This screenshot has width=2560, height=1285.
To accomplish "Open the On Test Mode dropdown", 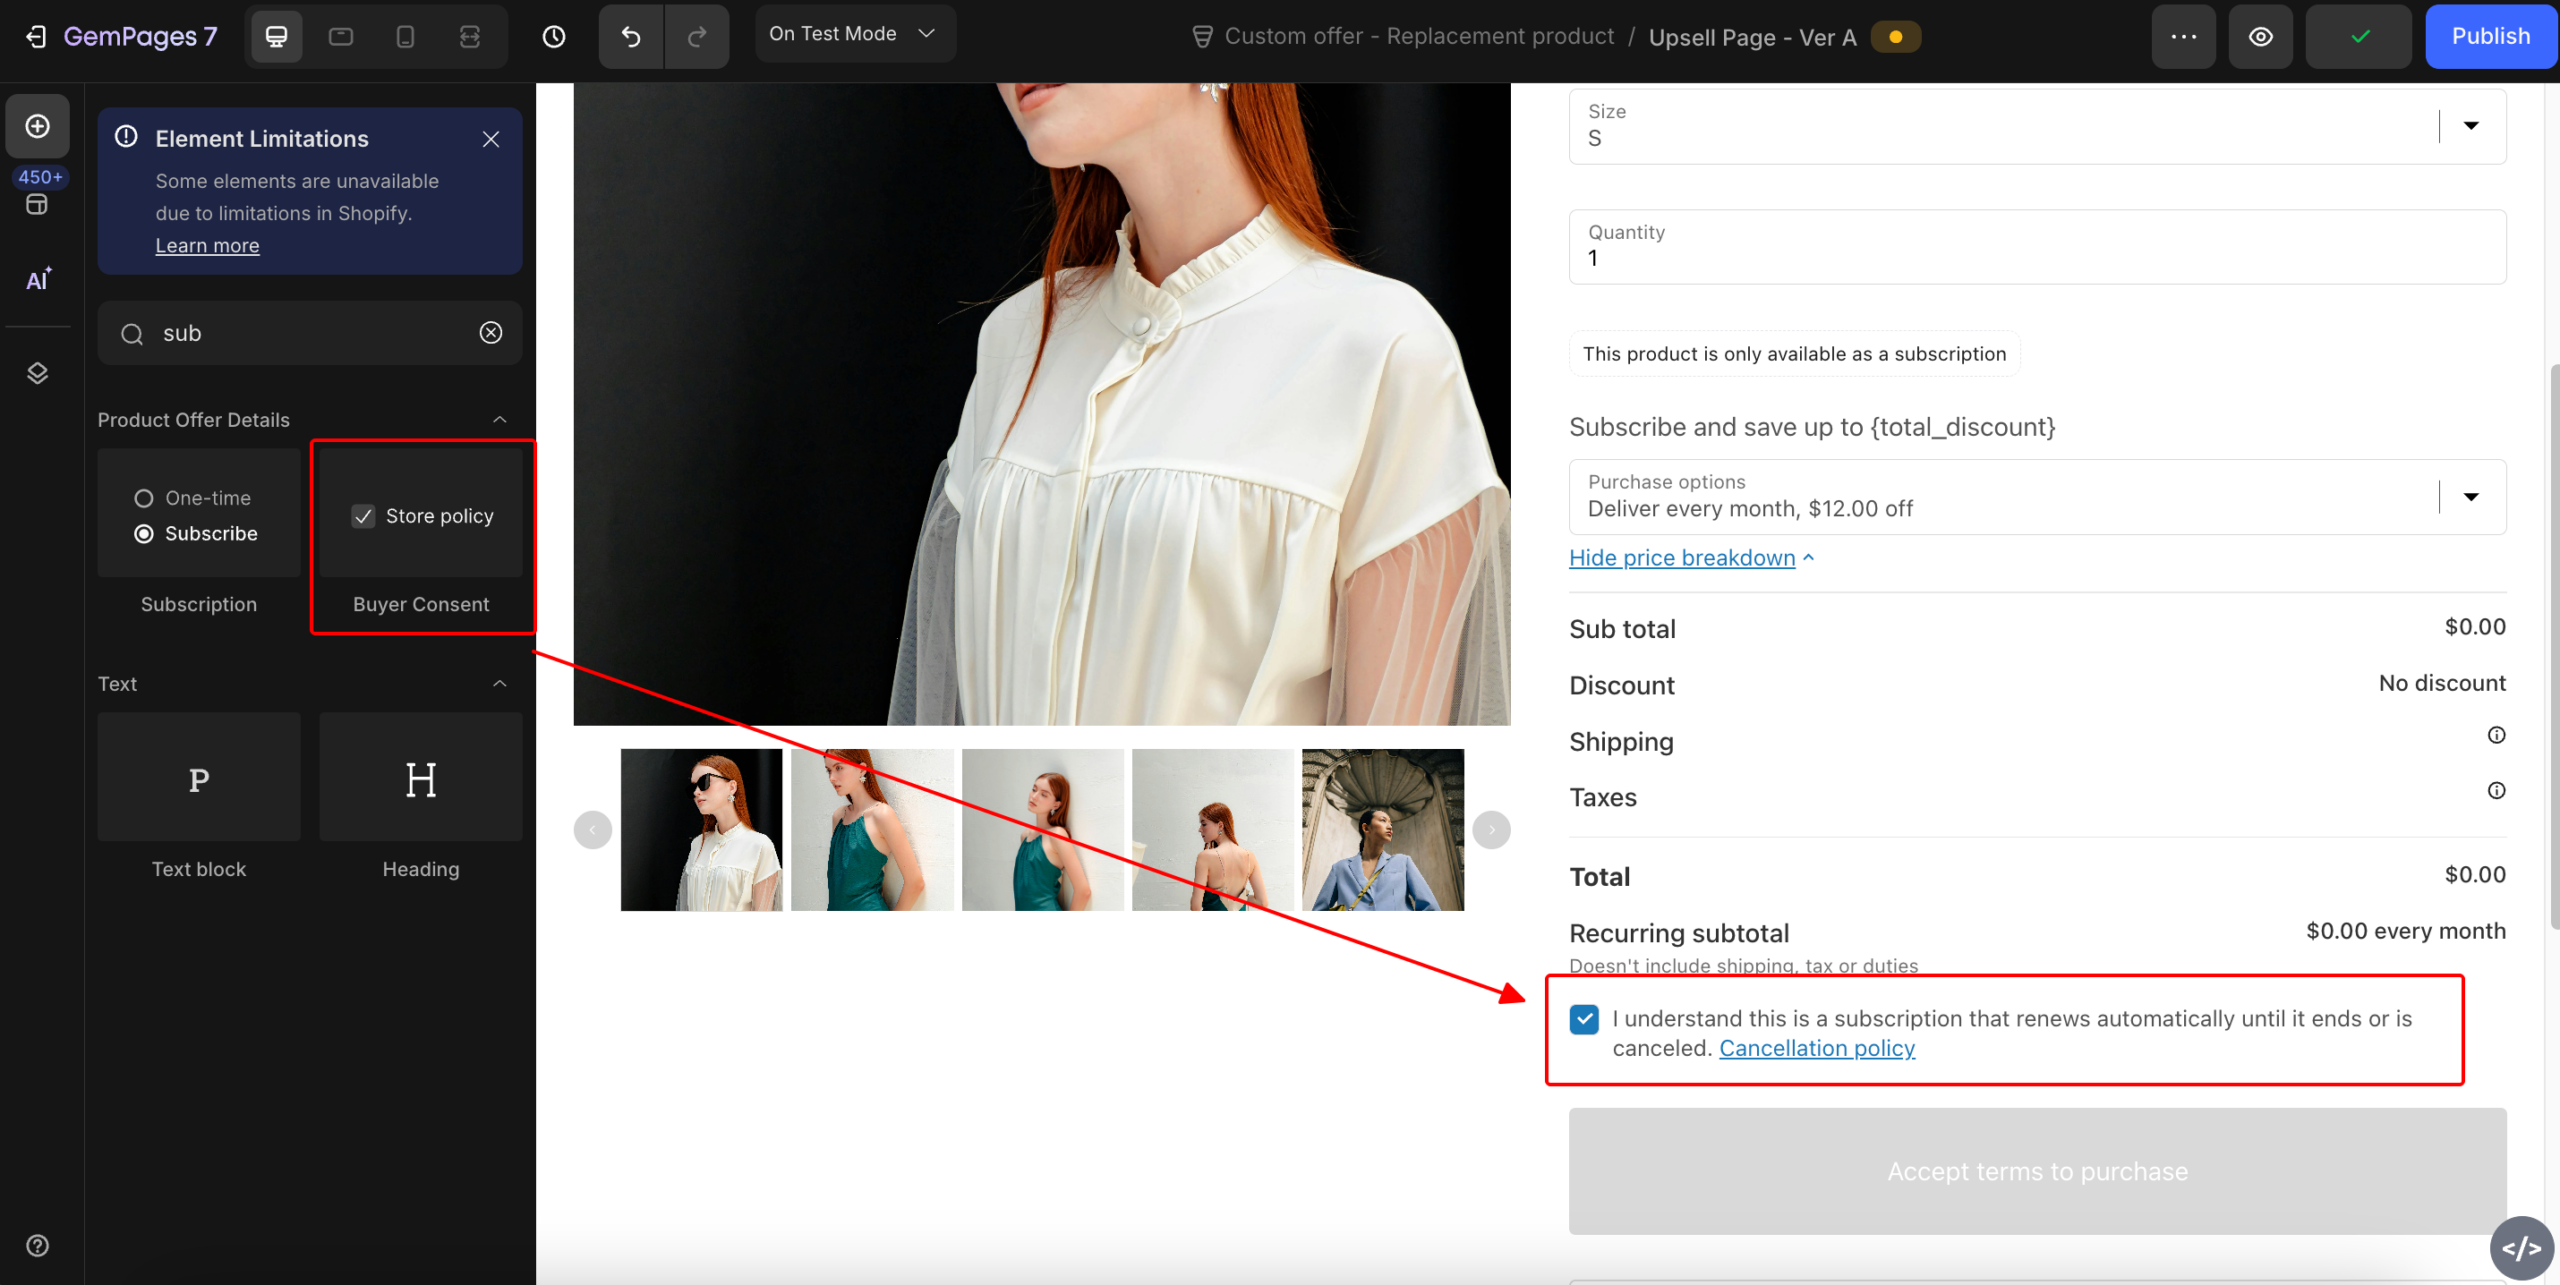I will click(854, 34).
